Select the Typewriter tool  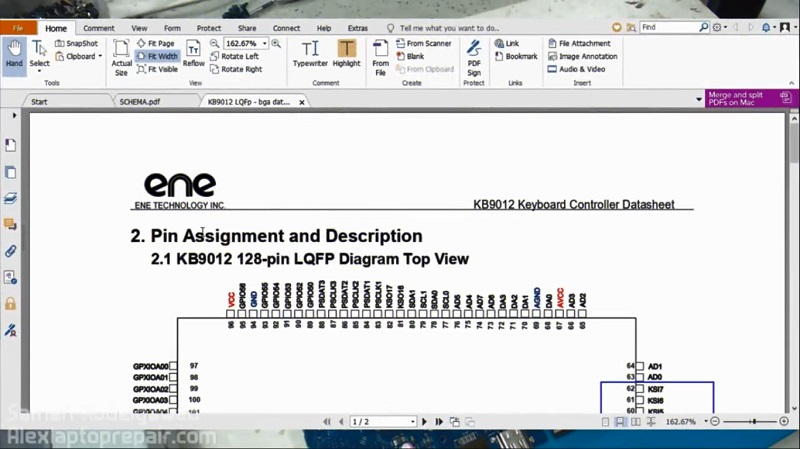click(310, 53)
